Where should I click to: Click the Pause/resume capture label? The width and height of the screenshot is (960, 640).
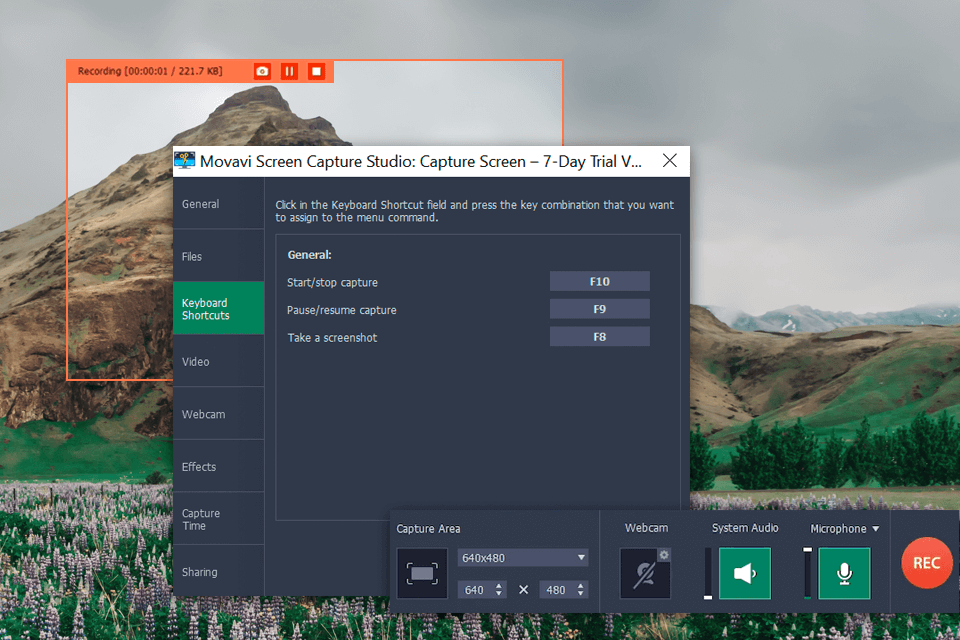point(342,310)
